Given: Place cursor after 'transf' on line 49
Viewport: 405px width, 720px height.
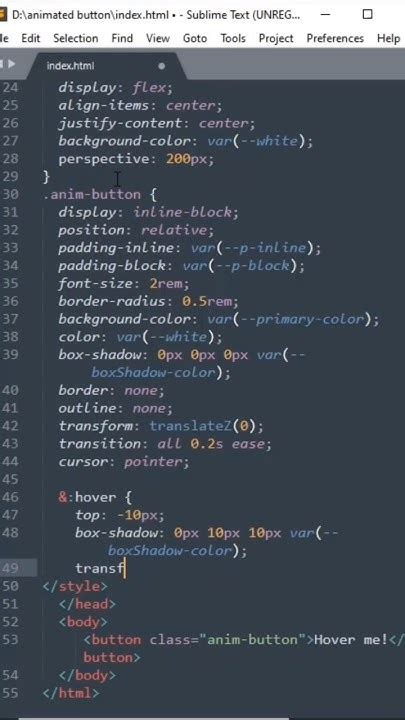Looking at the screenshot, I should click(125, 568).
